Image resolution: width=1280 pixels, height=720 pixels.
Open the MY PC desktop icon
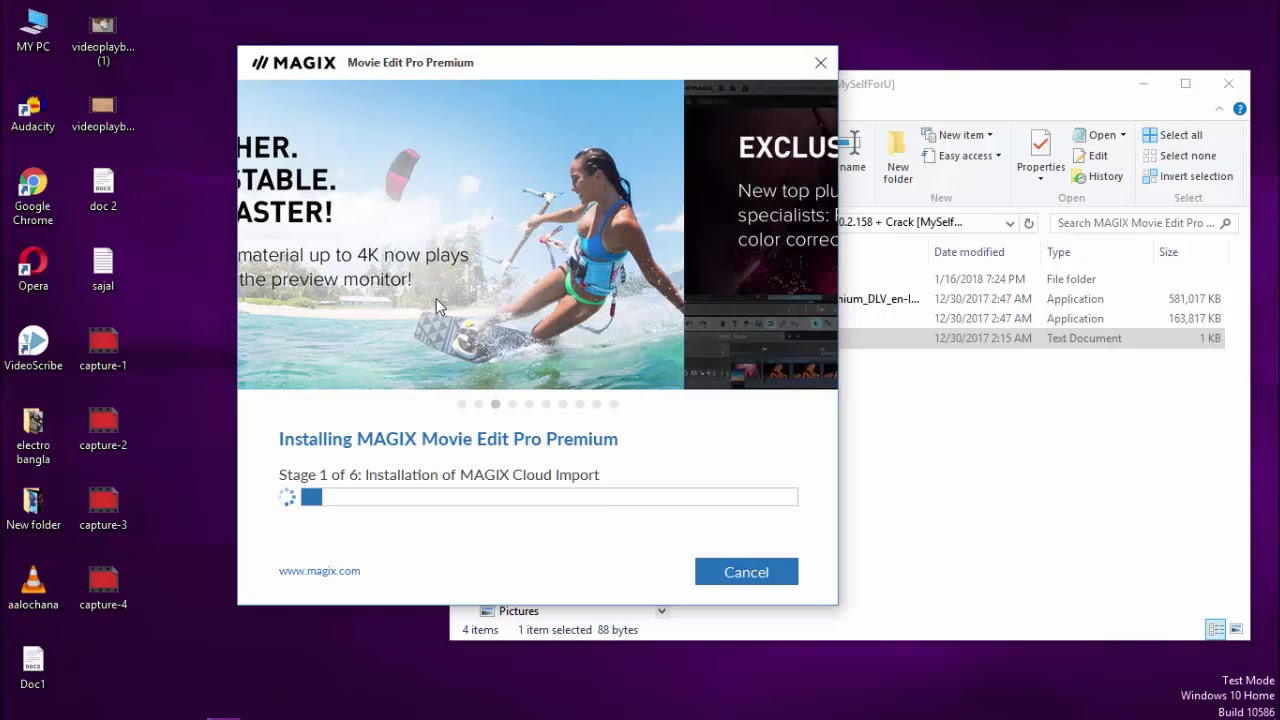point(33,30)
